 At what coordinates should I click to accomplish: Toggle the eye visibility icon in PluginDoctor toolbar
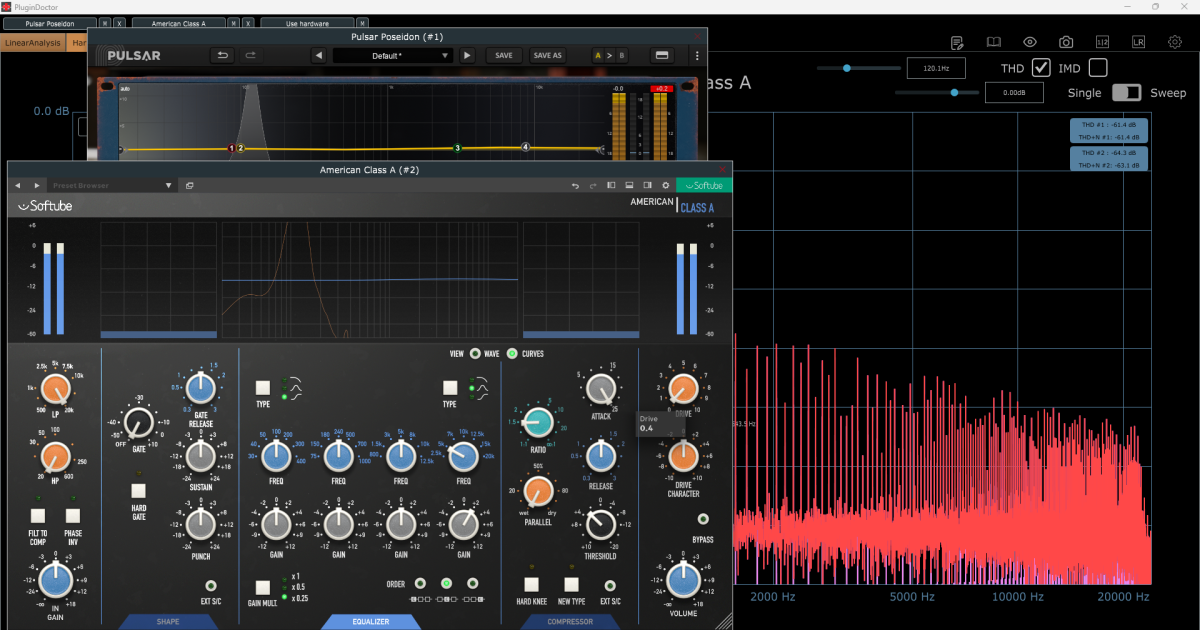(x=1030, y=42)
